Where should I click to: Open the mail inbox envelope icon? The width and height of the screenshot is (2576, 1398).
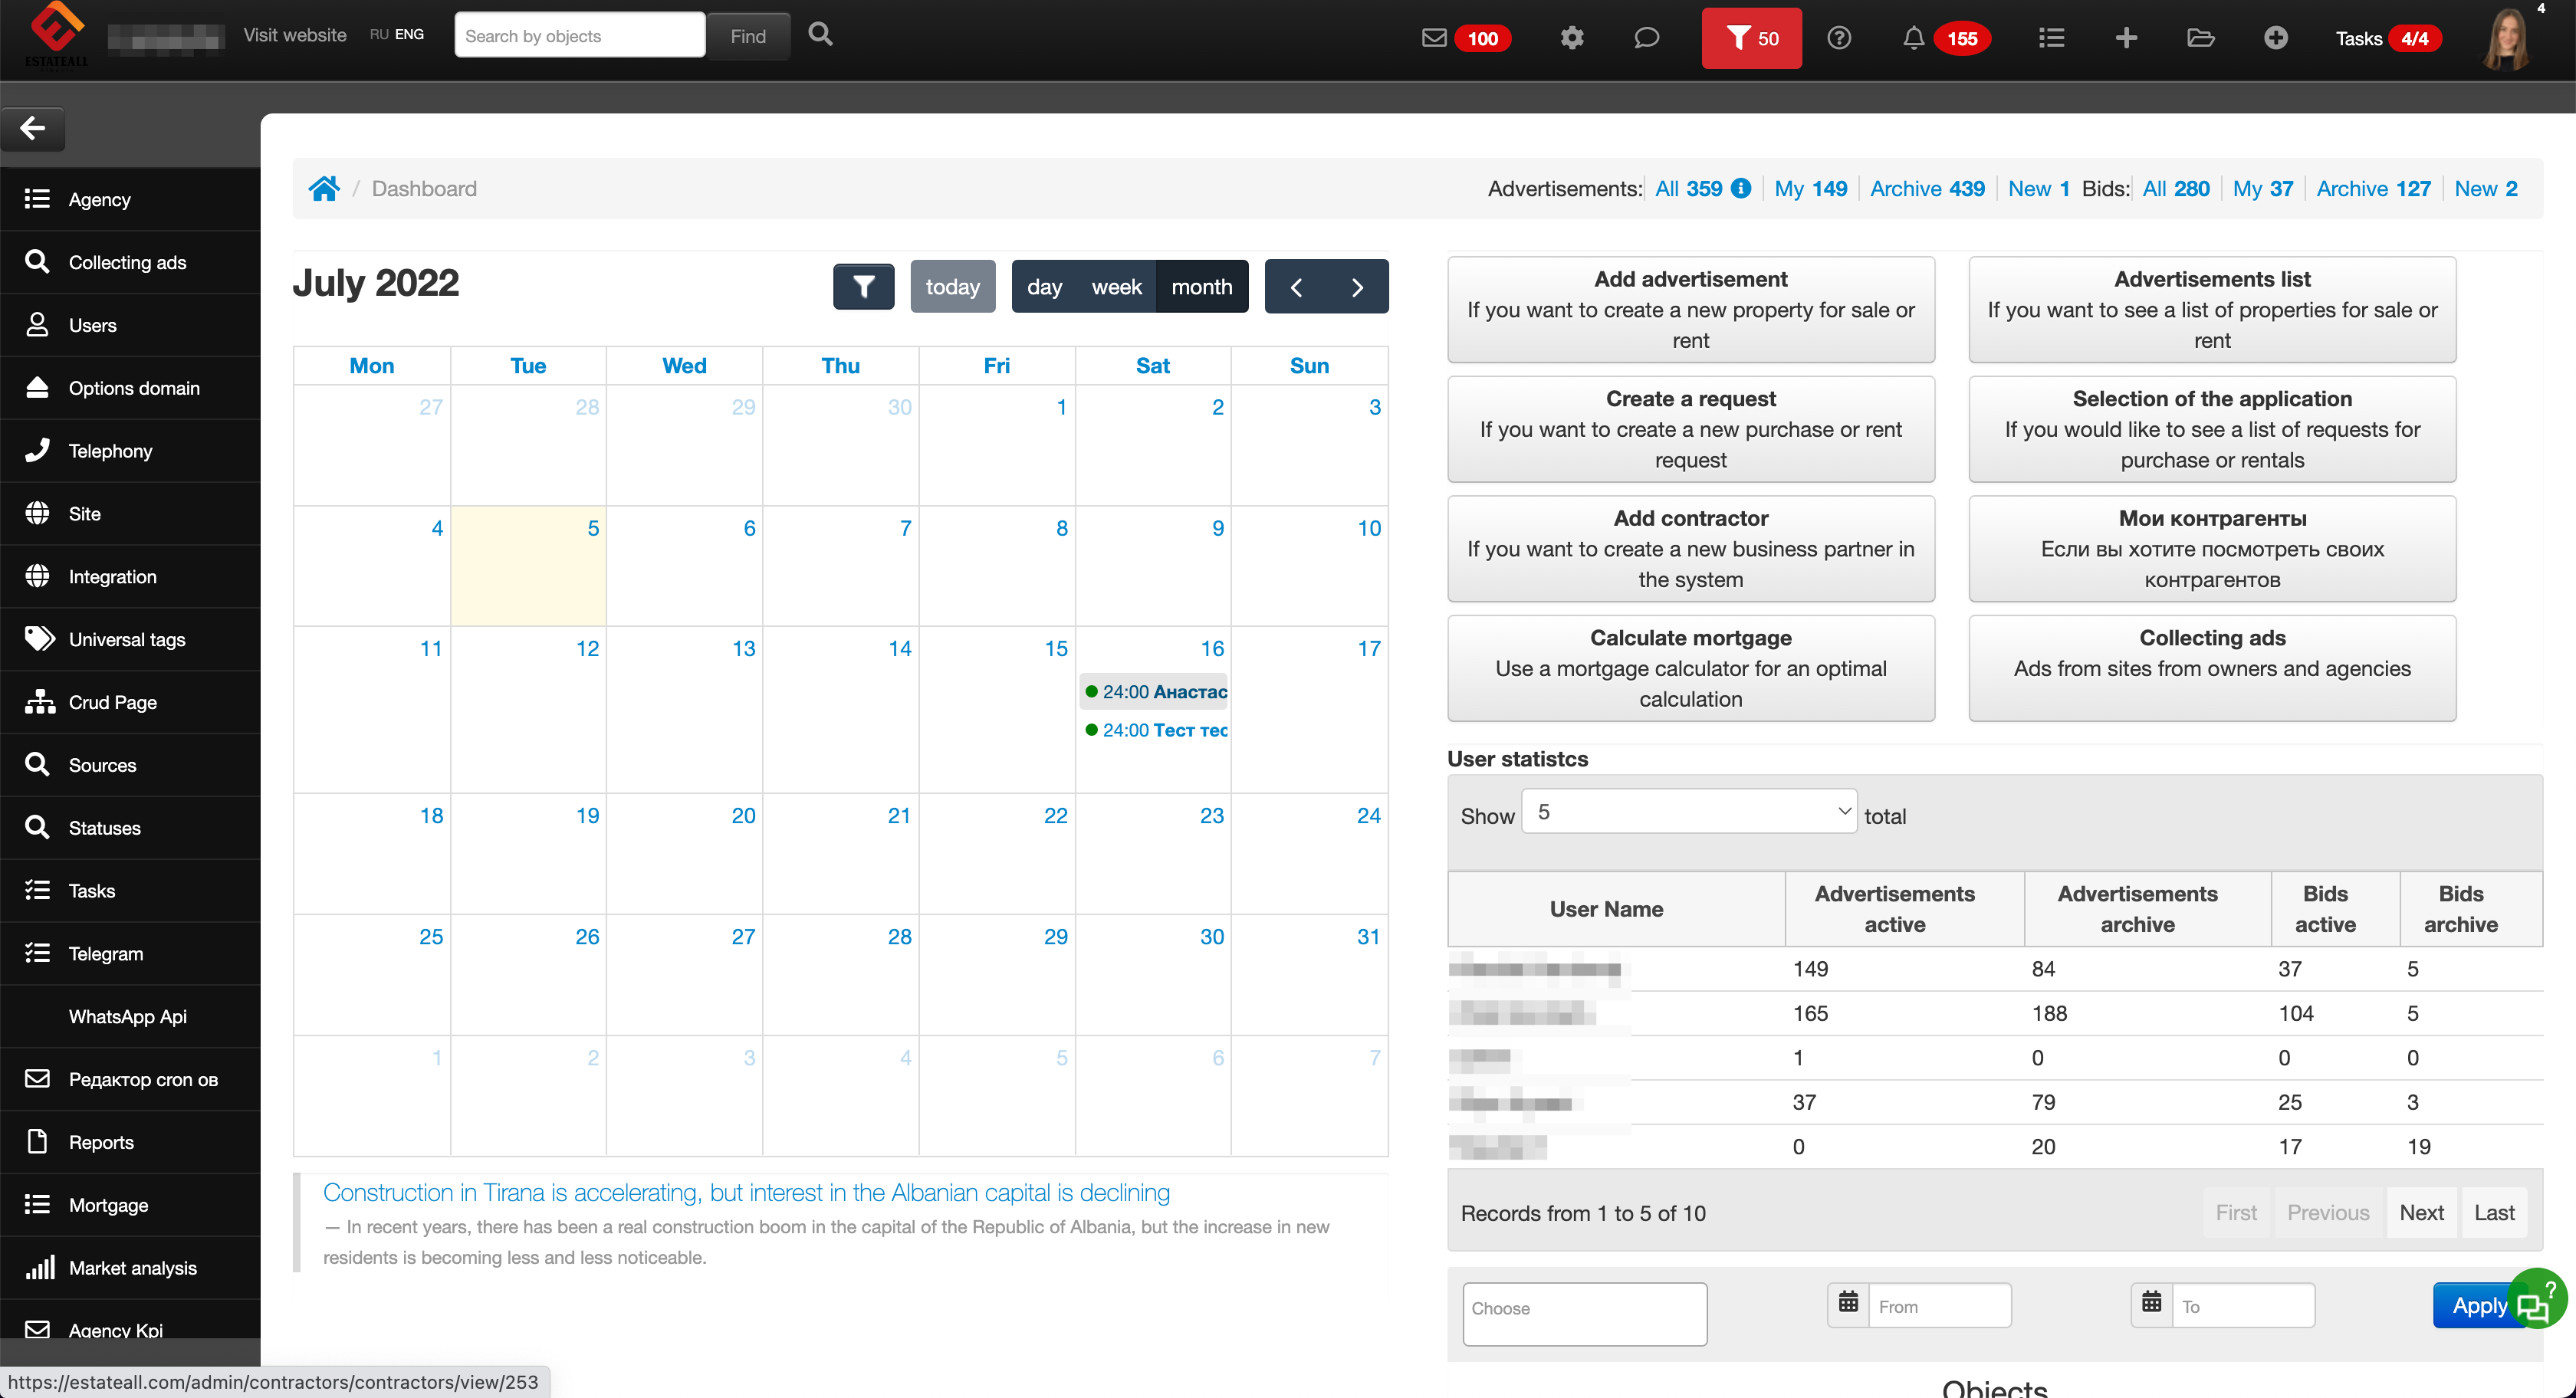pos(1434,38)
